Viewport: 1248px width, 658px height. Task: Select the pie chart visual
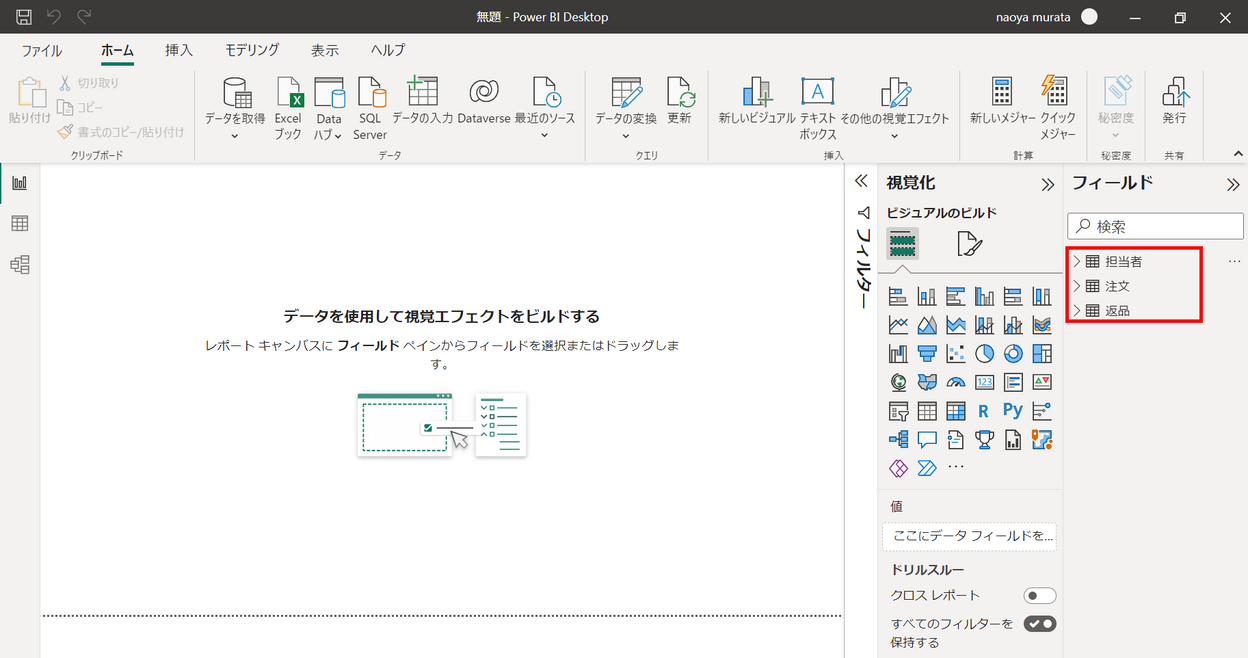click(x=984, y=354)
